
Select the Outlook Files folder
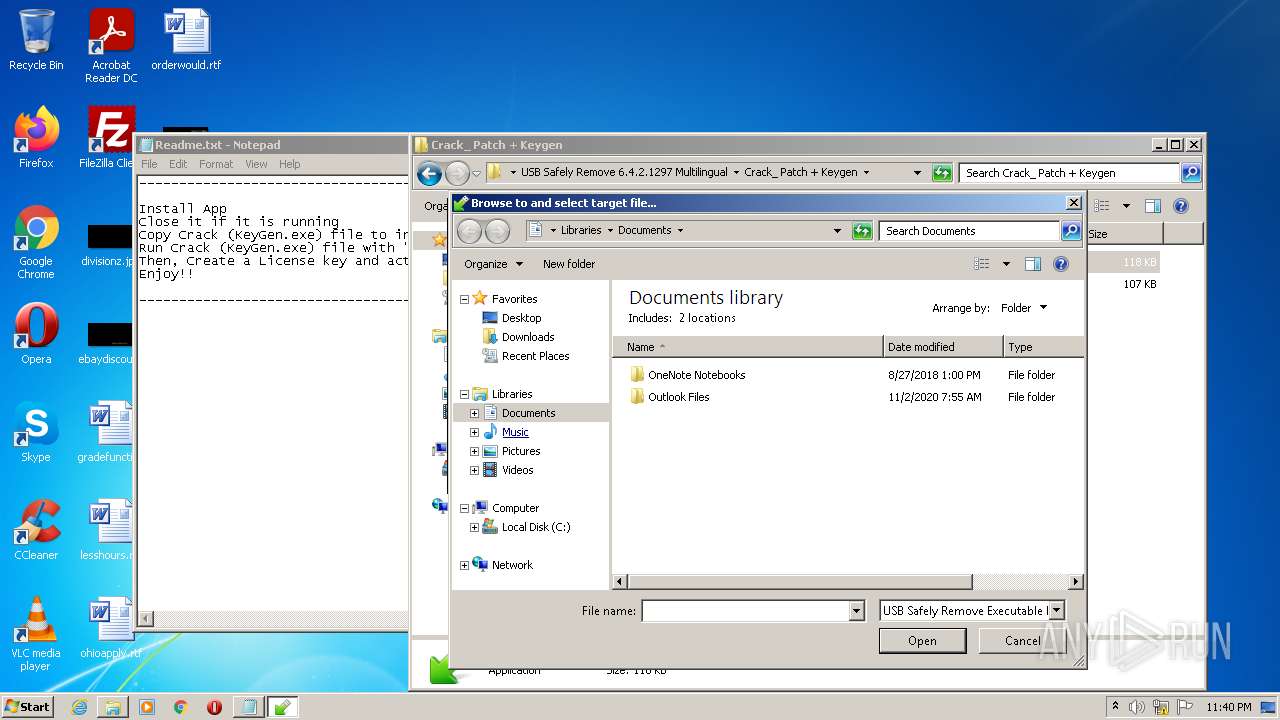coord(678,397)
